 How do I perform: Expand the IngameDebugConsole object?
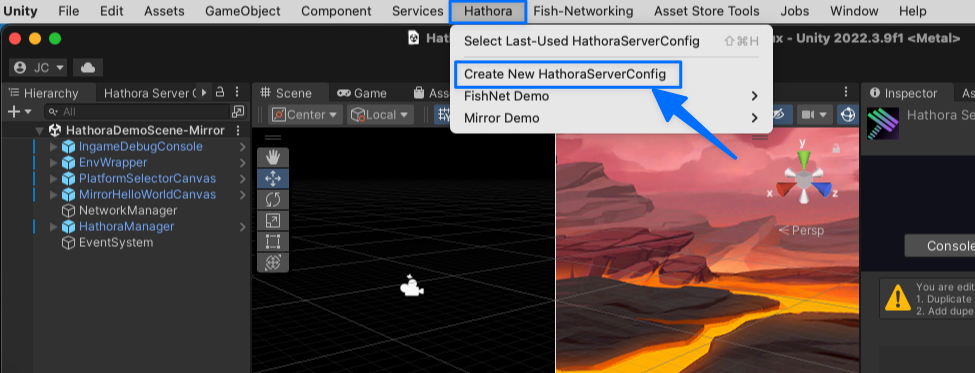coord(53,147)
